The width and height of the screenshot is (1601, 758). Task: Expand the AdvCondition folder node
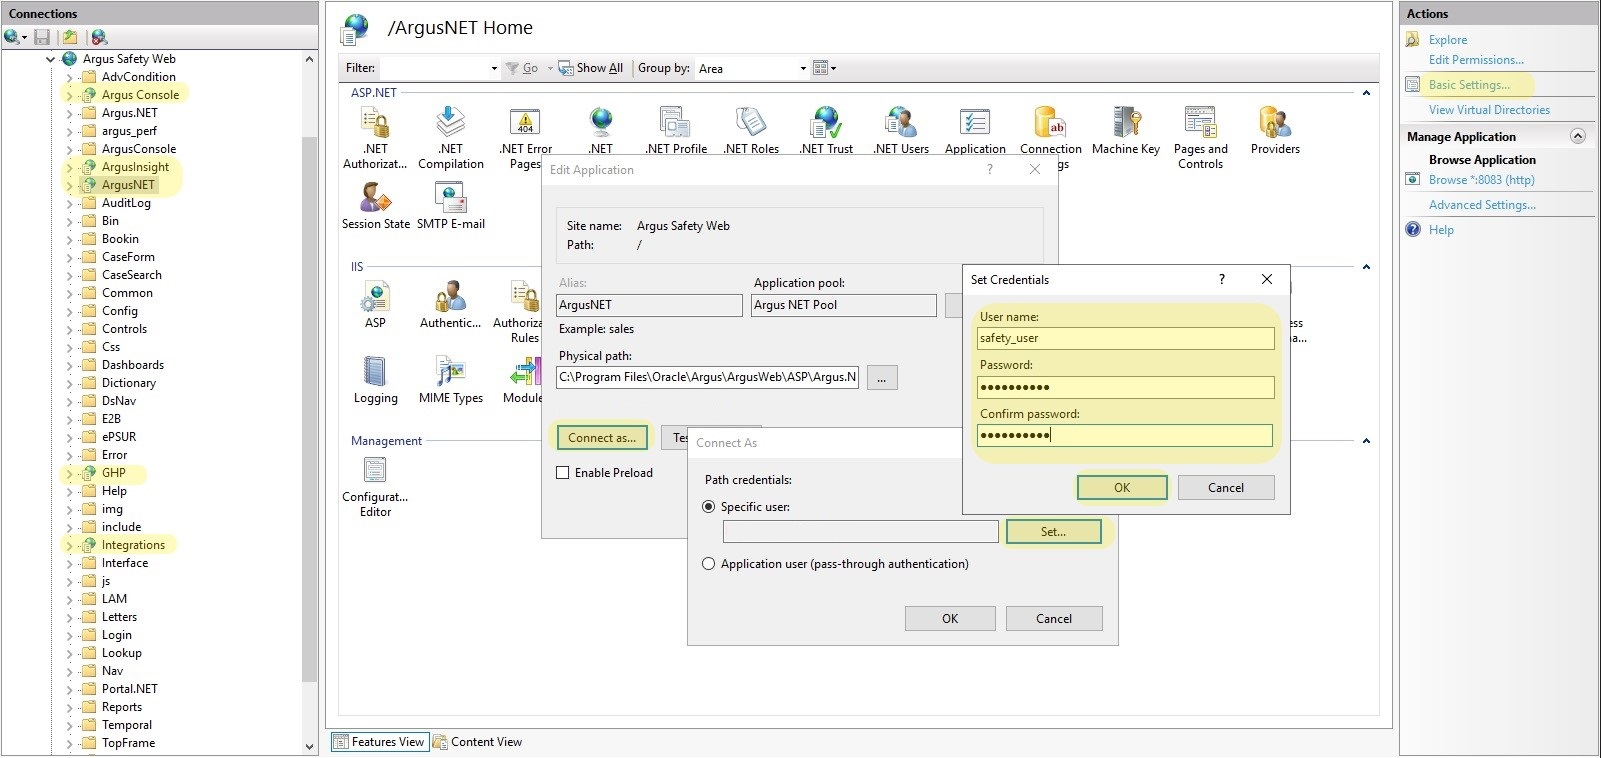coord(69,77)
